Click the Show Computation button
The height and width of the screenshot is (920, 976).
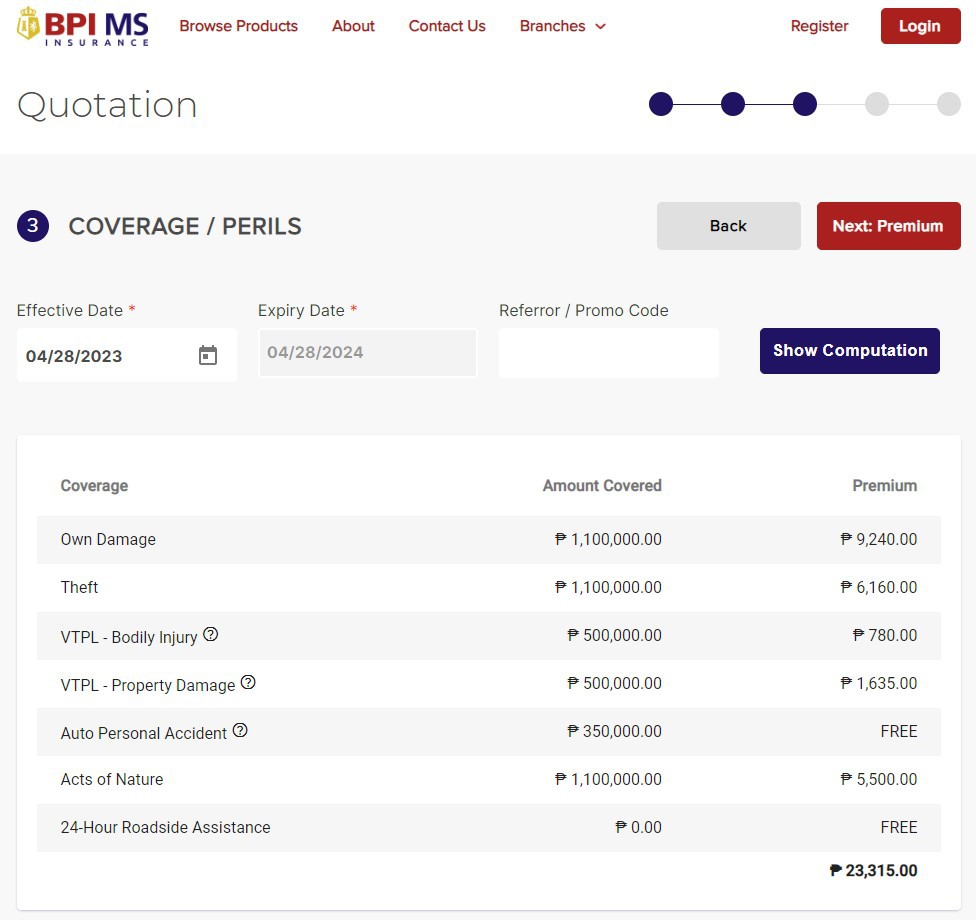point(849,351)
